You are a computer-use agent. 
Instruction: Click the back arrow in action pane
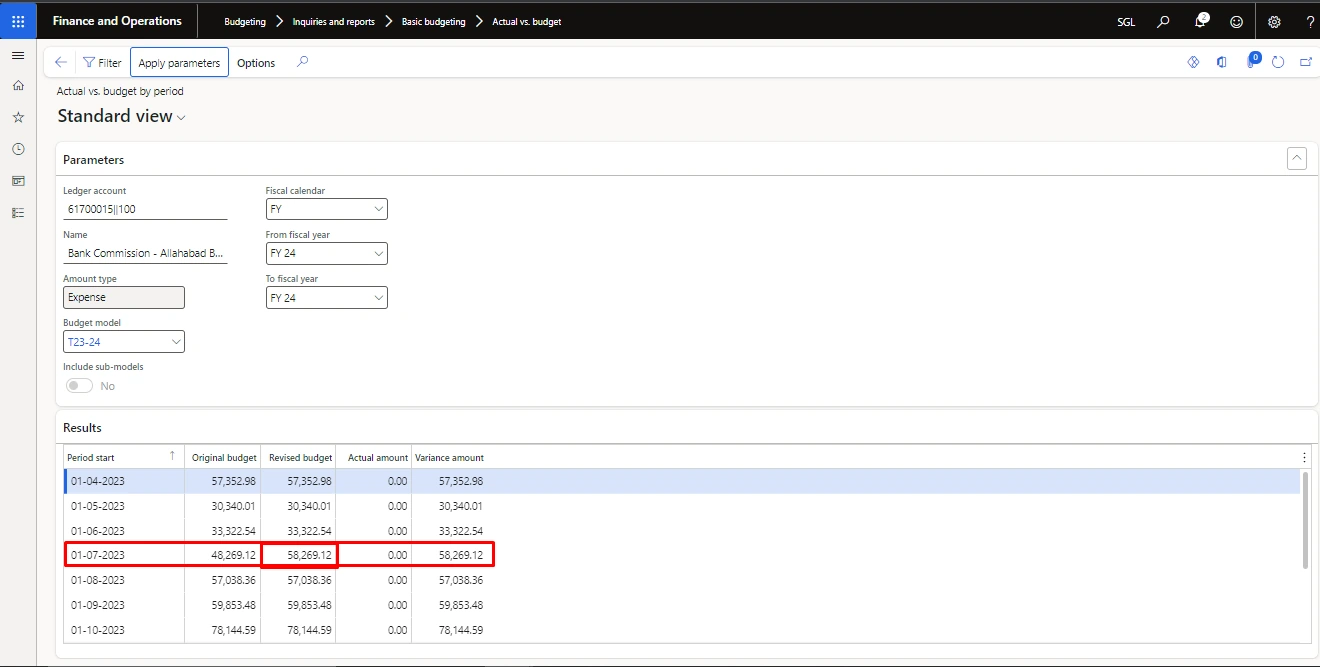pyautogui.click(x=61, y=62)
